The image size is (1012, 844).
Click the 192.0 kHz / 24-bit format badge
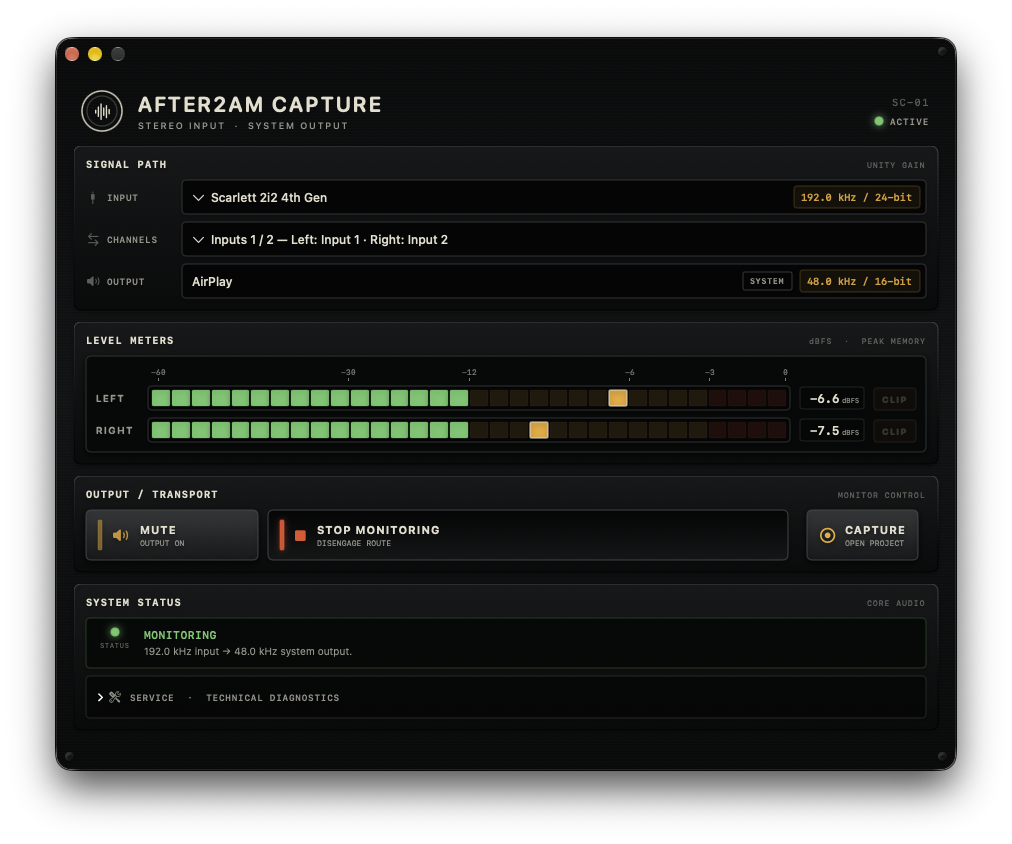click(x=856, y=197)
